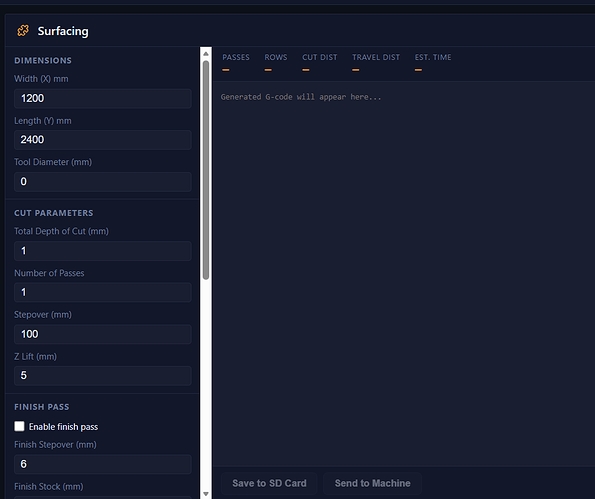The height and width of the screenshot is (499, 595).
Task: Click the TRAVEL DIST stat label
Action: tap(376, 57)
